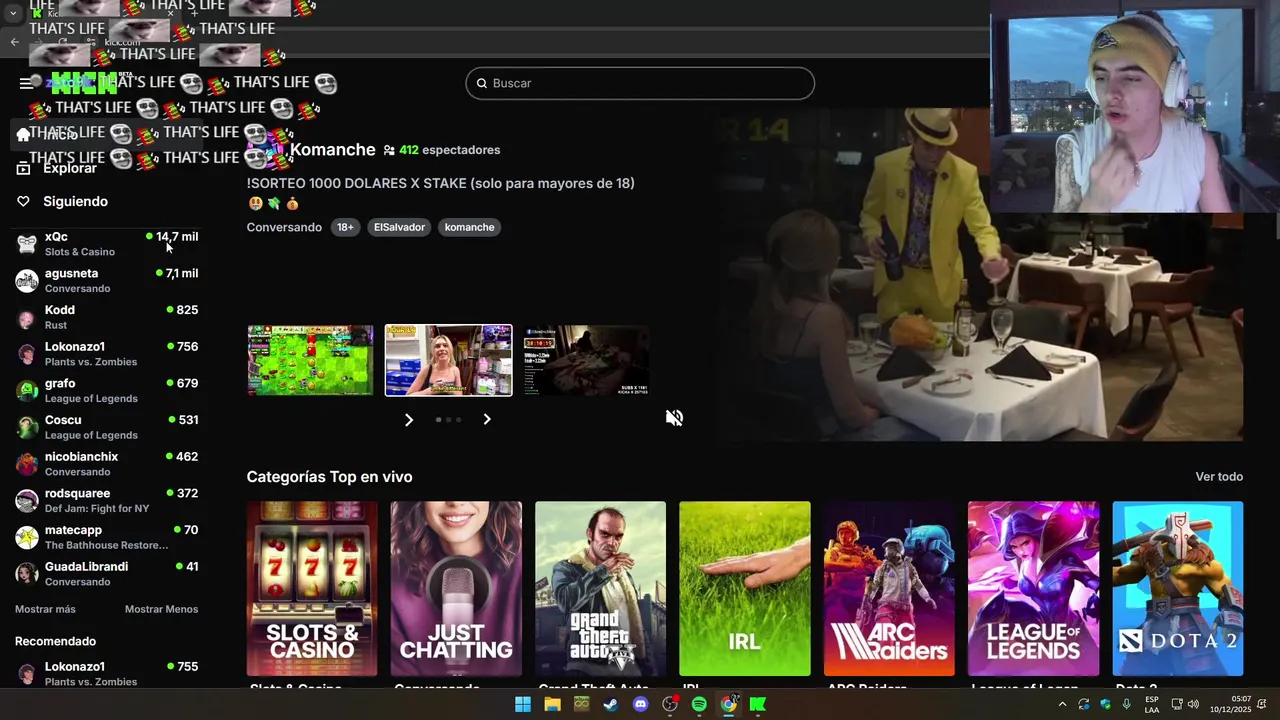
Task: Launch Steam from taskbar
Action: click(611, 704)
